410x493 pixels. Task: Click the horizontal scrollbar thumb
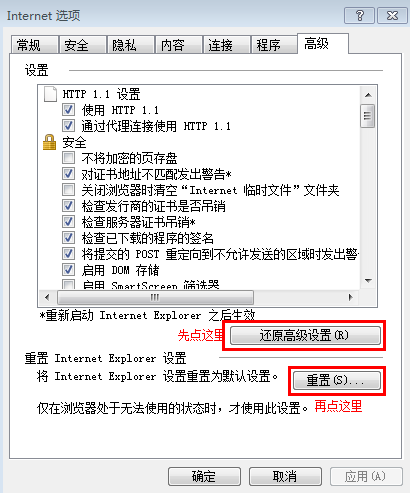coord(155,297)
